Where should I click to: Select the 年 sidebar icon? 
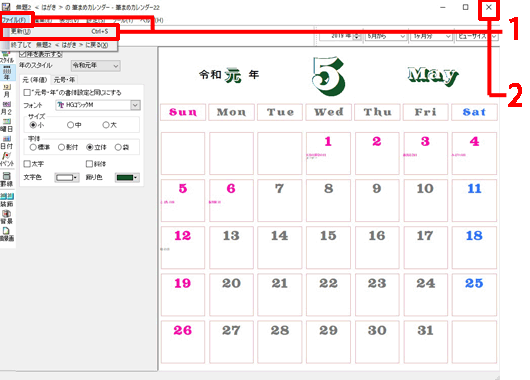(x=7, y=73)
